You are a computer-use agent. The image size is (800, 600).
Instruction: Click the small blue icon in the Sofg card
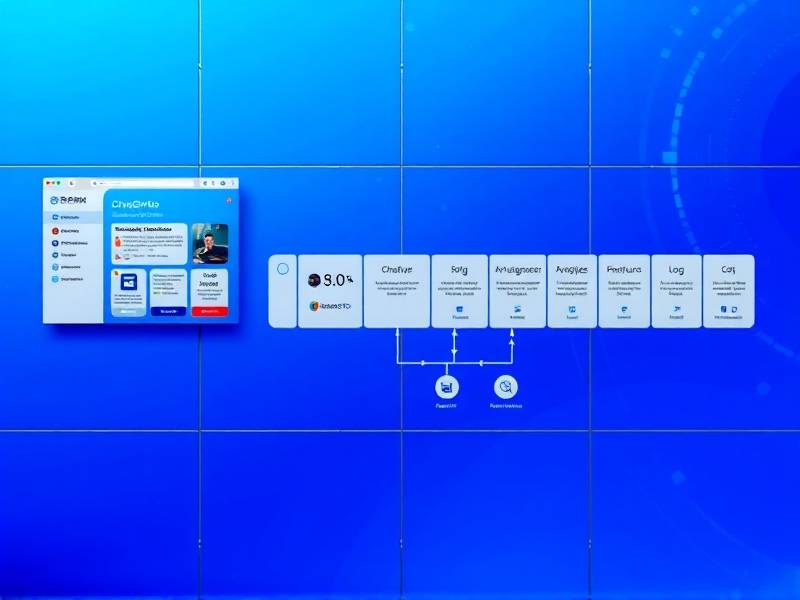pos(458,311)
